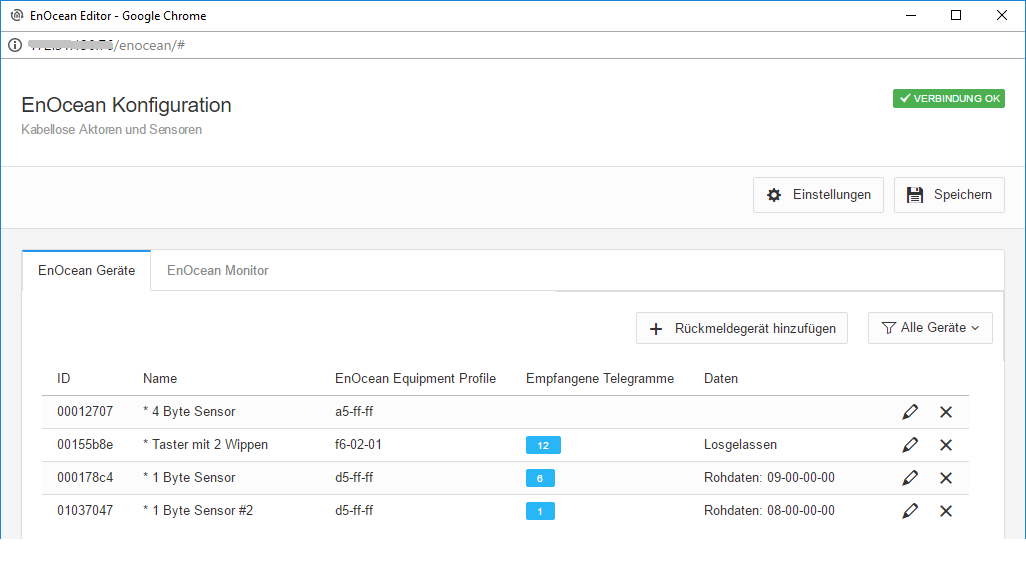The height and width of the screenshot is (569, 1026).
Task: Click telegram count badge 12
Action: (543, 445)
